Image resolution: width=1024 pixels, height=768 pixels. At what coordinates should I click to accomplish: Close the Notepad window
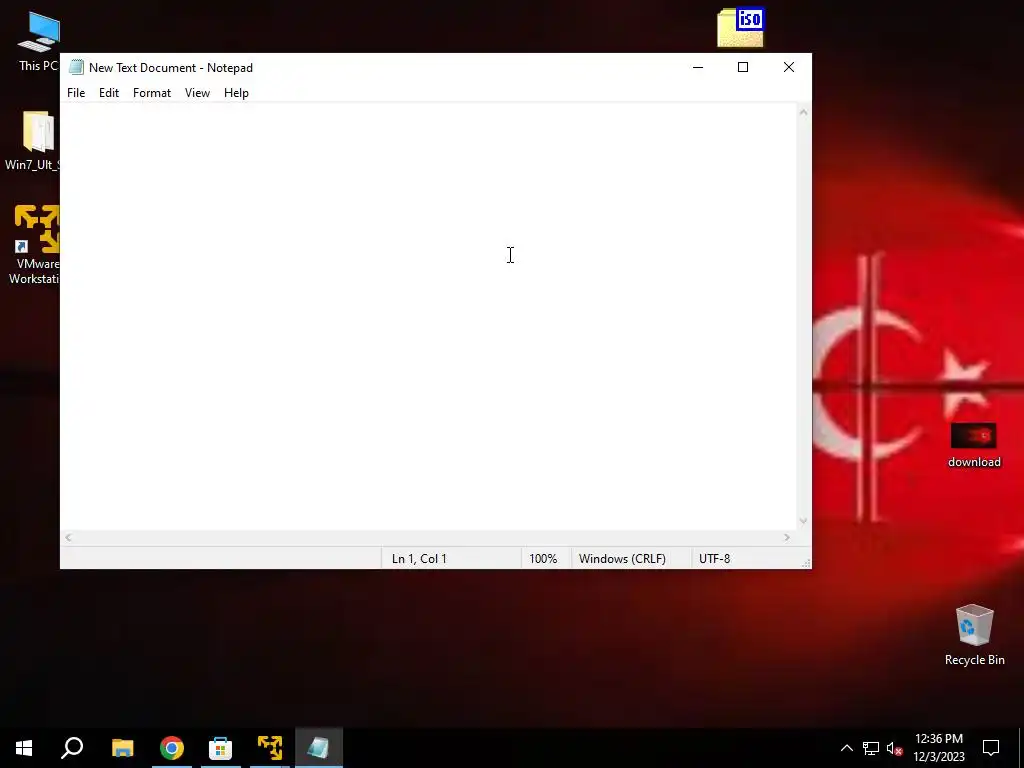pos(788,67)
